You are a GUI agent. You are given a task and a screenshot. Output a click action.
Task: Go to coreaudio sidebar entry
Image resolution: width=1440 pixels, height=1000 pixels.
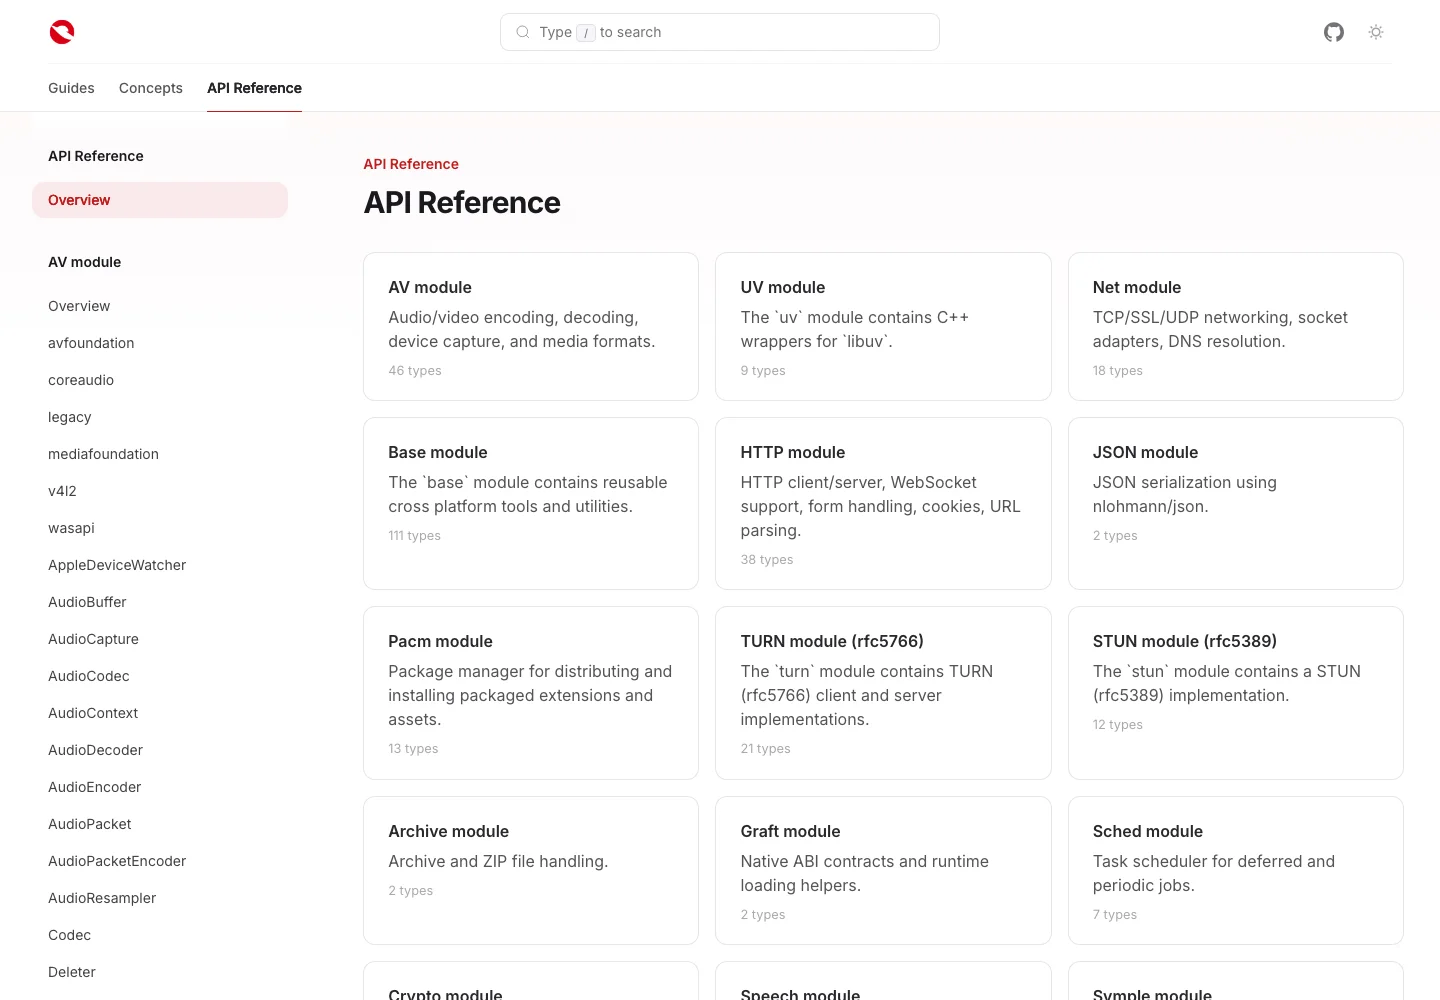tap(81, 380)
